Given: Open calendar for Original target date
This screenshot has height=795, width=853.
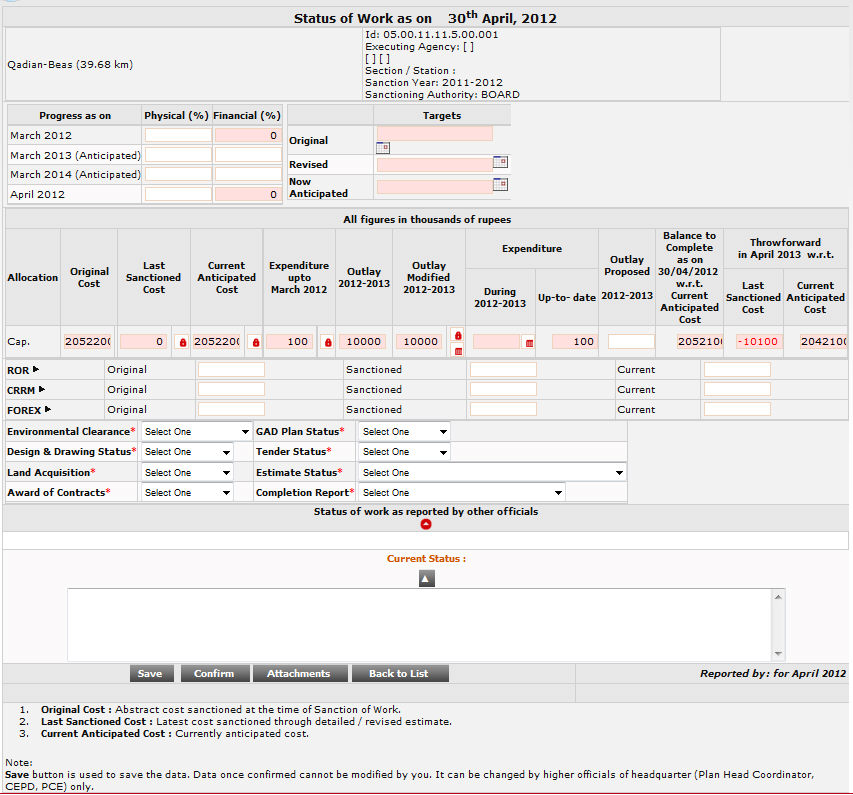Looking at the screenshot, I should [x=382, y=148].
